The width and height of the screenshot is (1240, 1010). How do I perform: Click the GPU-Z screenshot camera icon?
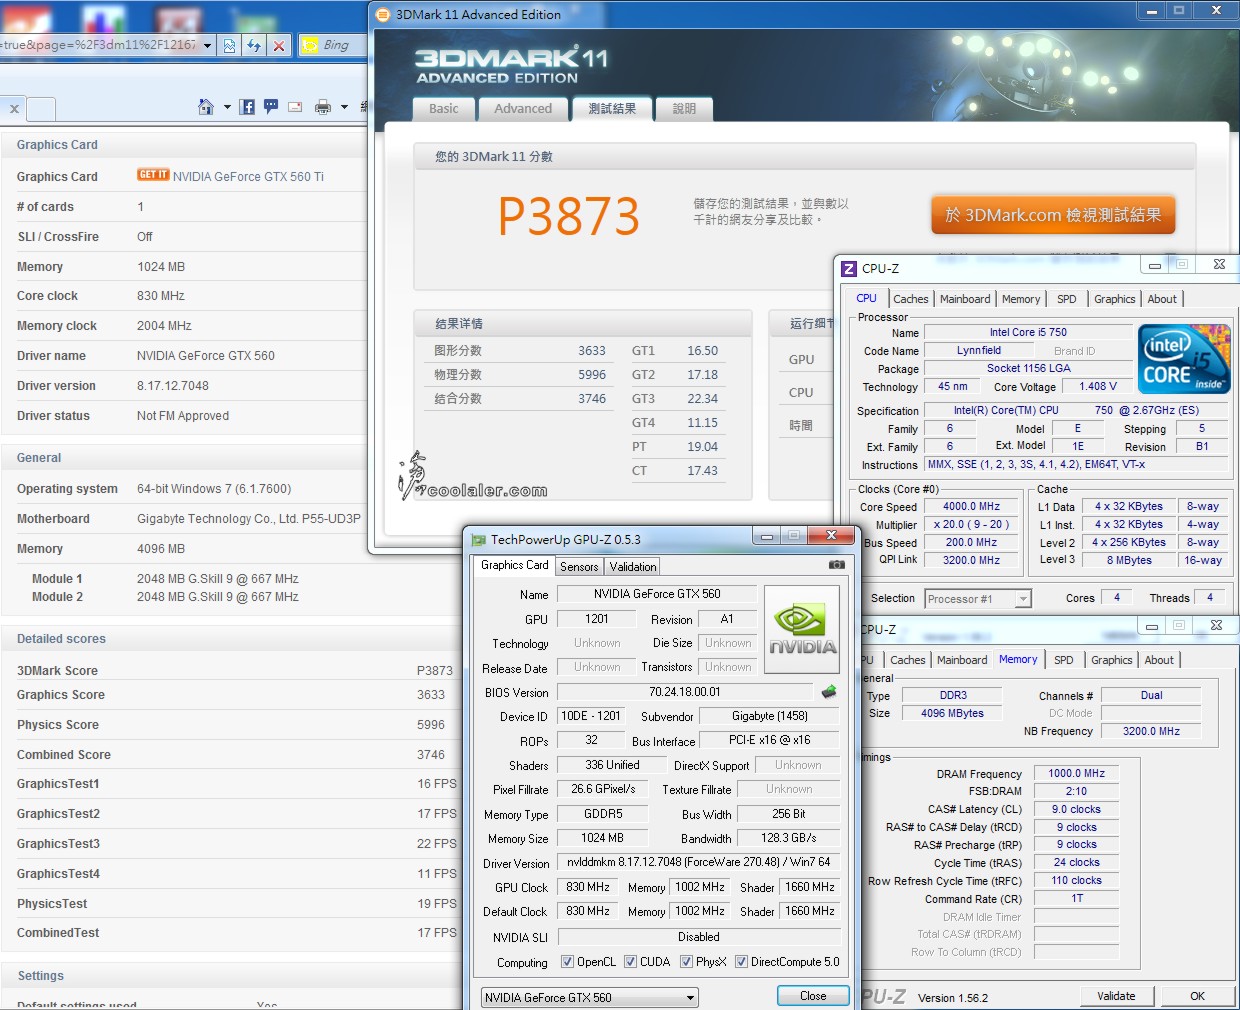(837, 565)
